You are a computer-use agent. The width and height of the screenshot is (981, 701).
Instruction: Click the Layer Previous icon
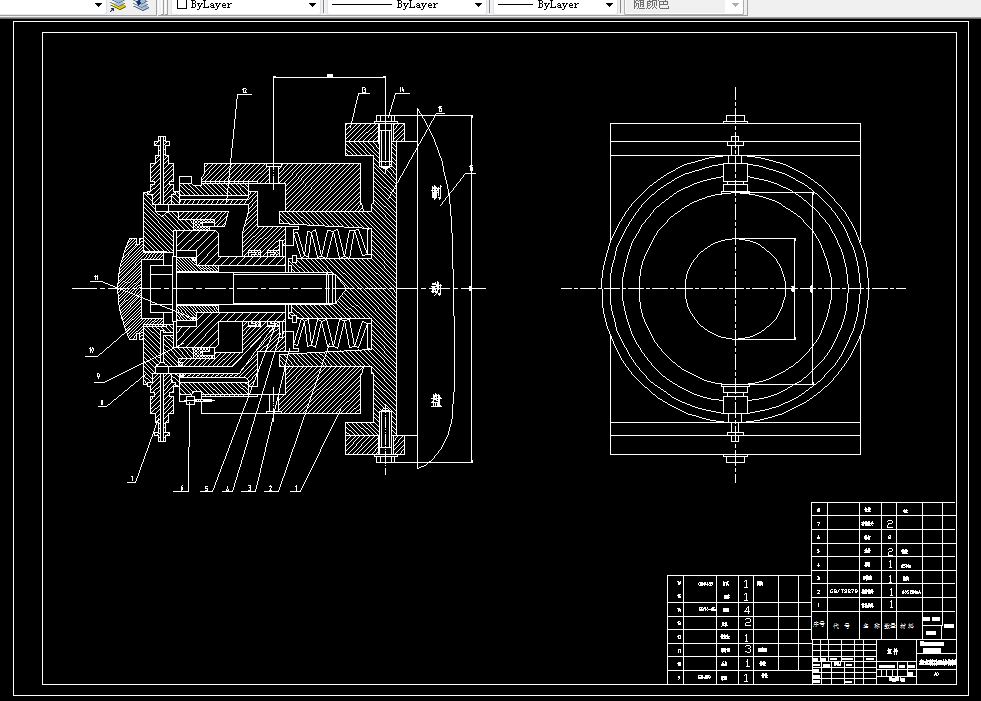141,5
